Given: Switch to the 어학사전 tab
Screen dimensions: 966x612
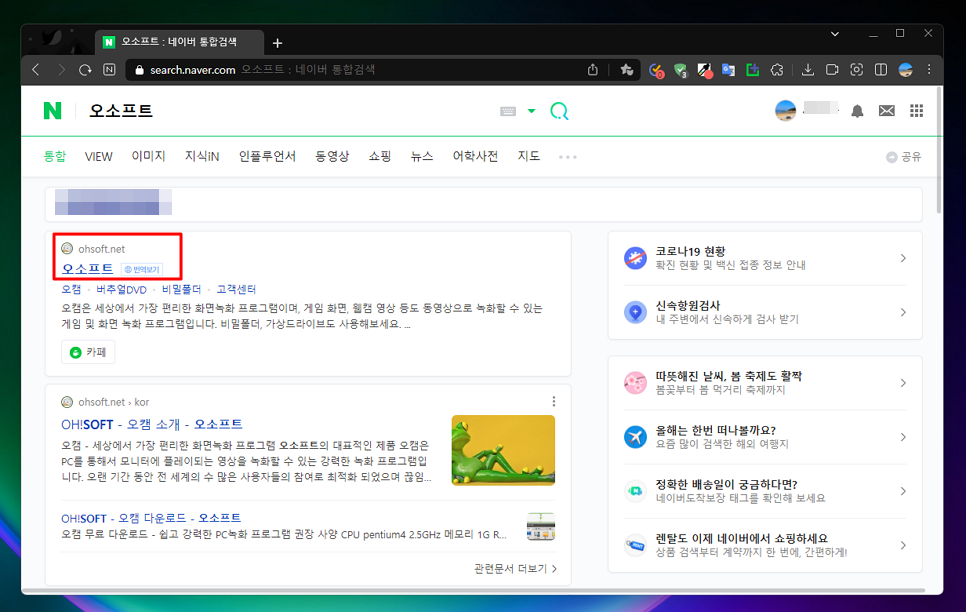Looking at the screenshot, I should (475, 157).
